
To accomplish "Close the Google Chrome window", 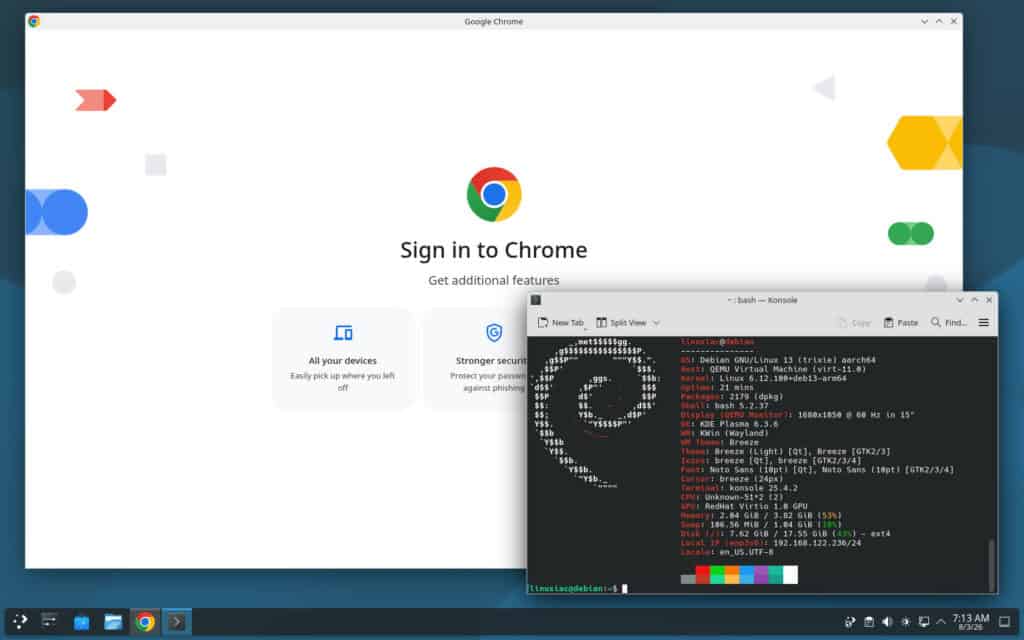I will pos(954,21).
